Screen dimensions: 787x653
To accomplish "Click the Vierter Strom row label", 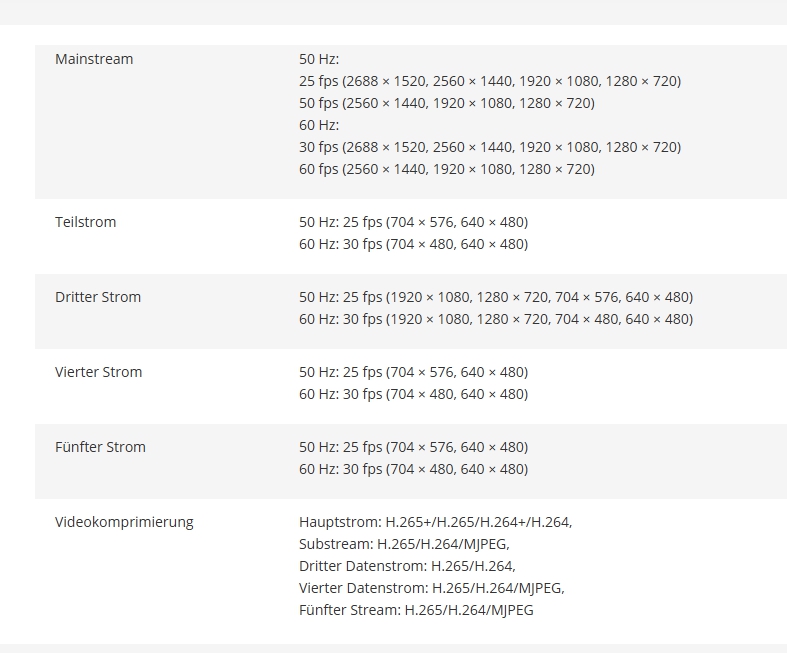I will click(99, 372).
